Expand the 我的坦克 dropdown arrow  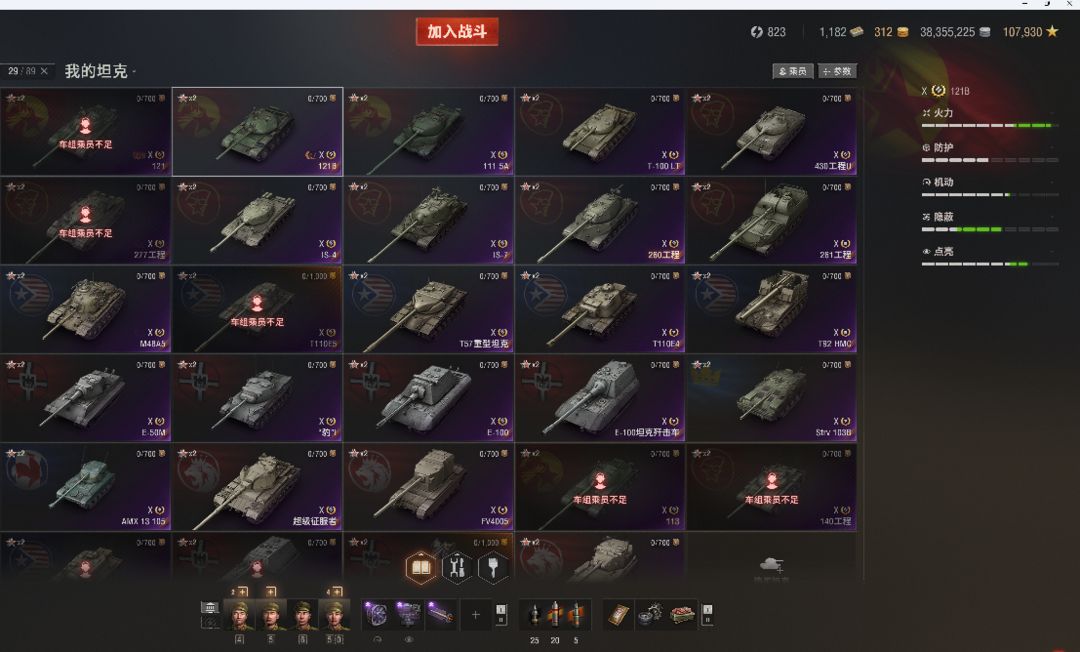134,72
